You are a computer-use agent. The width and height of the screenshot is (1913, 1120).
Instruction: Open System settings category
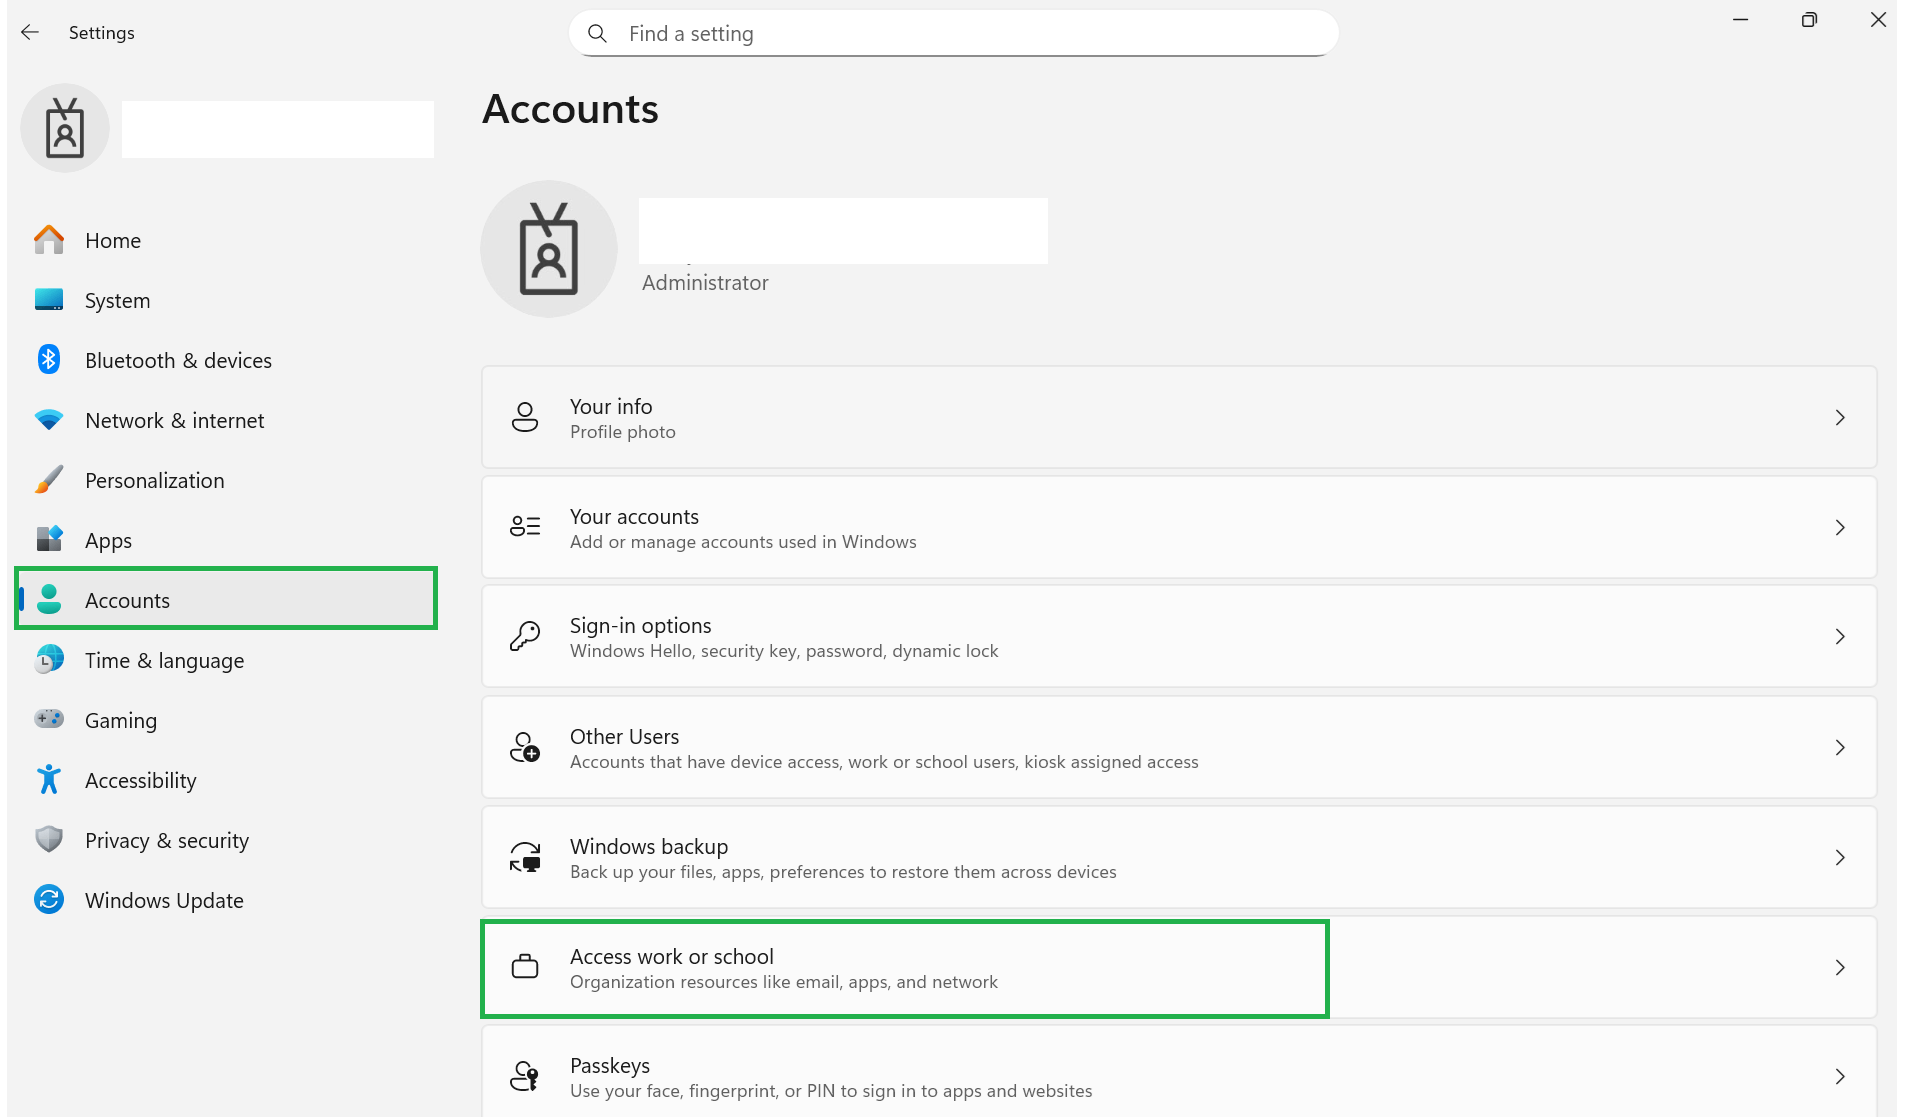click(x=227, y=300)
